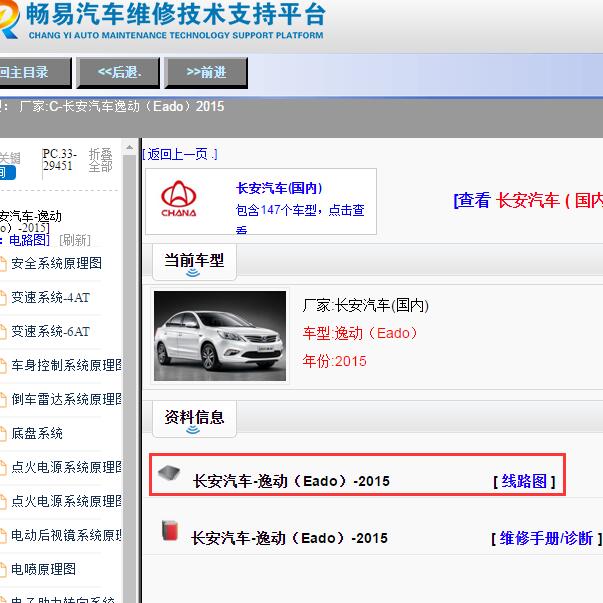
Task: Click 包含147个车型，点击查看 link
Action: (300, 218)
